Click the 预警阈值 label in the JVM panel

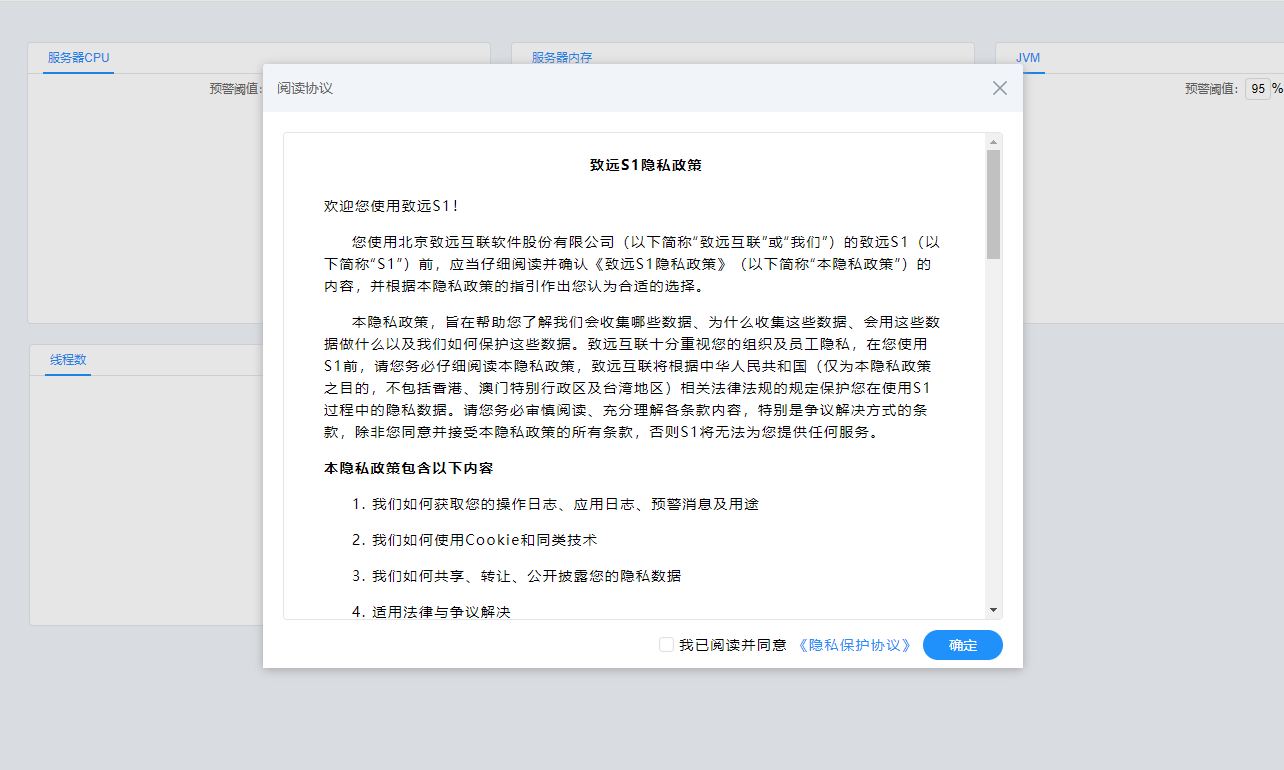[x=1213, y=89]
